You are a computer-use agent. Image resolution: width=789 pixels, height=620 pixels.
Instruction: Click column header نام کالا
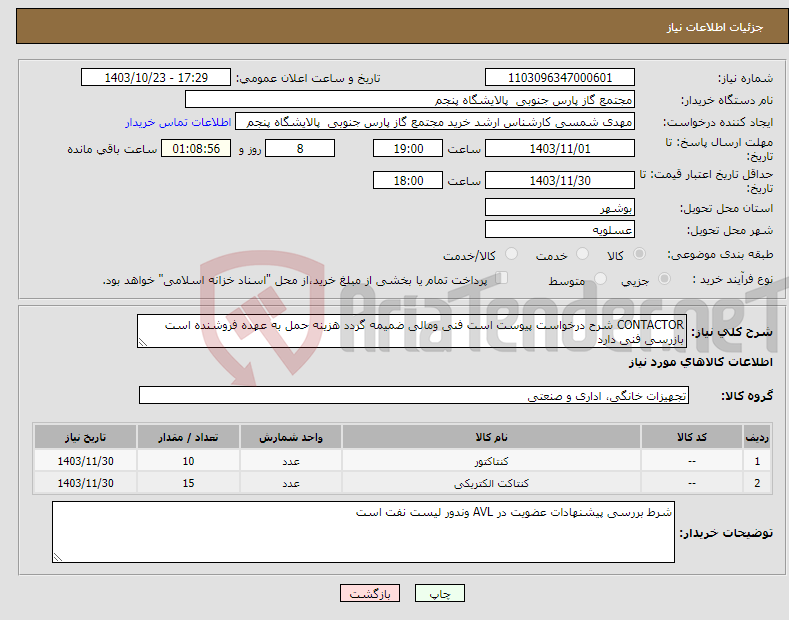click(491, 437)
